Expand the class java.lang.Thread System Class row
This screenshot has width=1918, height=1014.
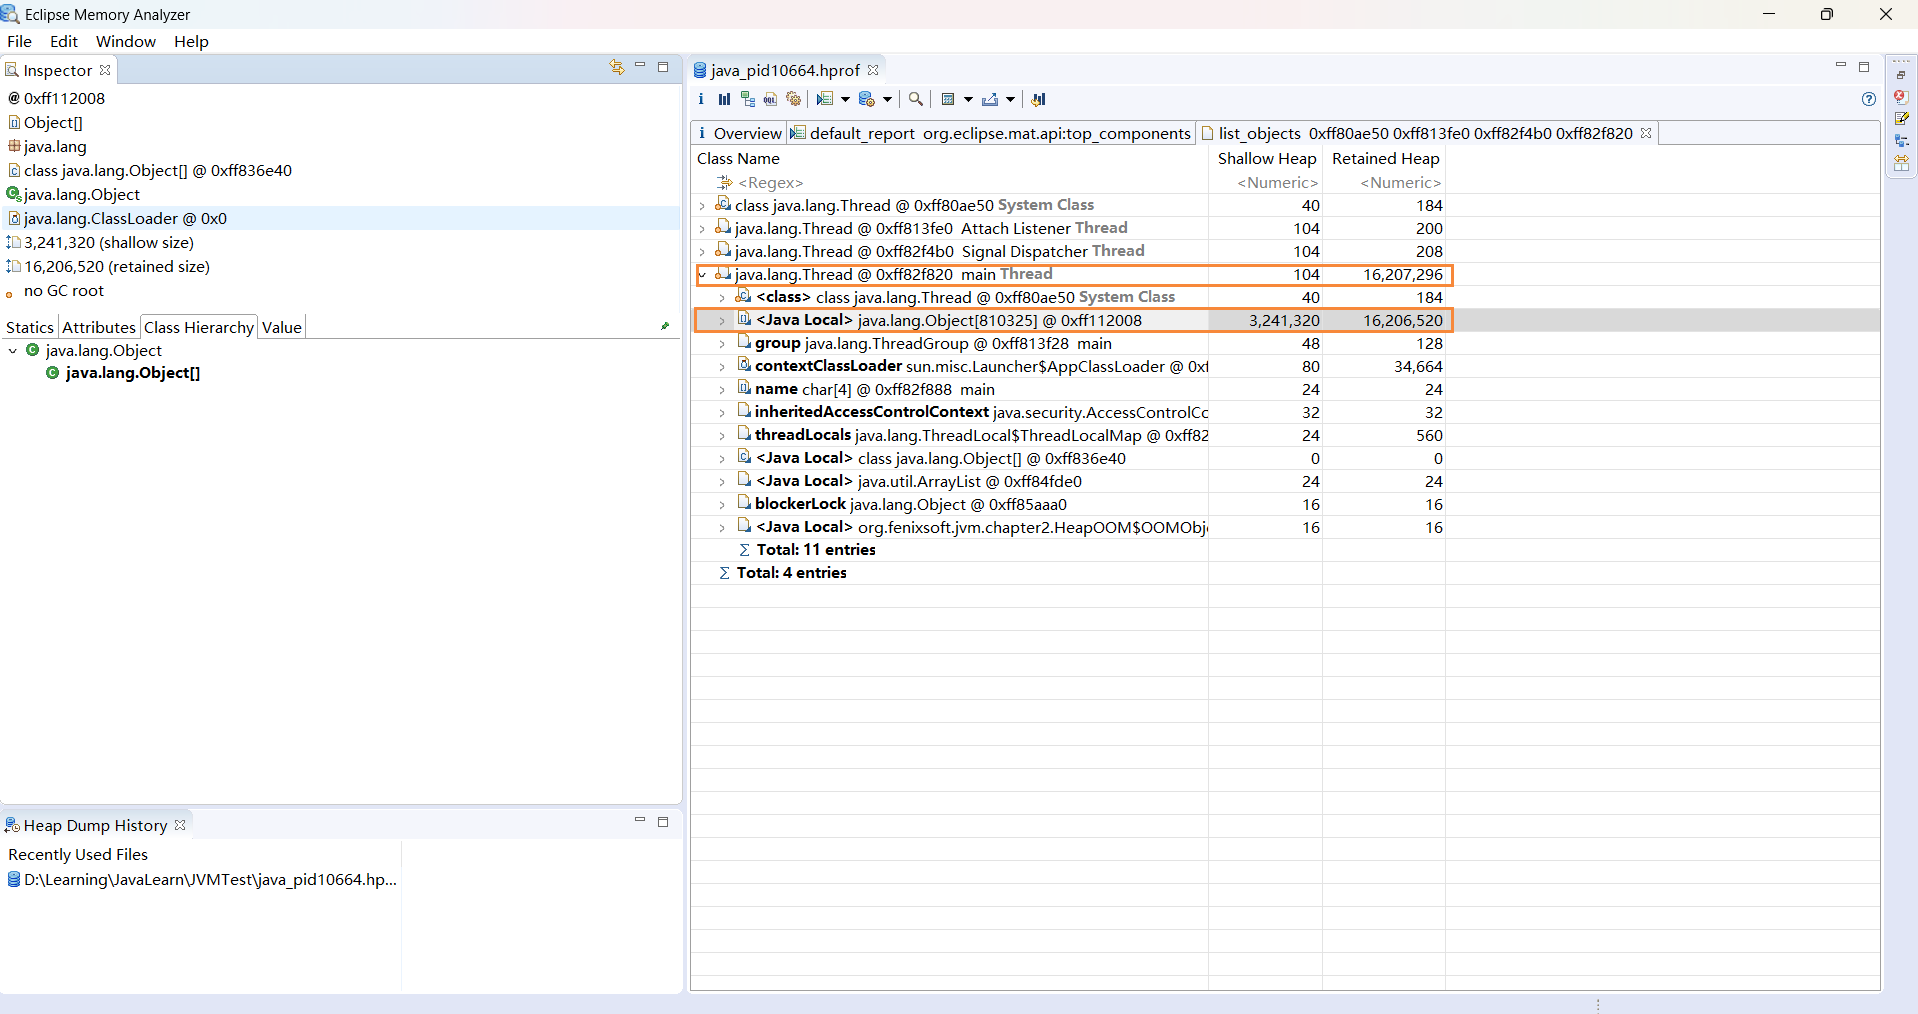click(x=702, y=206)
